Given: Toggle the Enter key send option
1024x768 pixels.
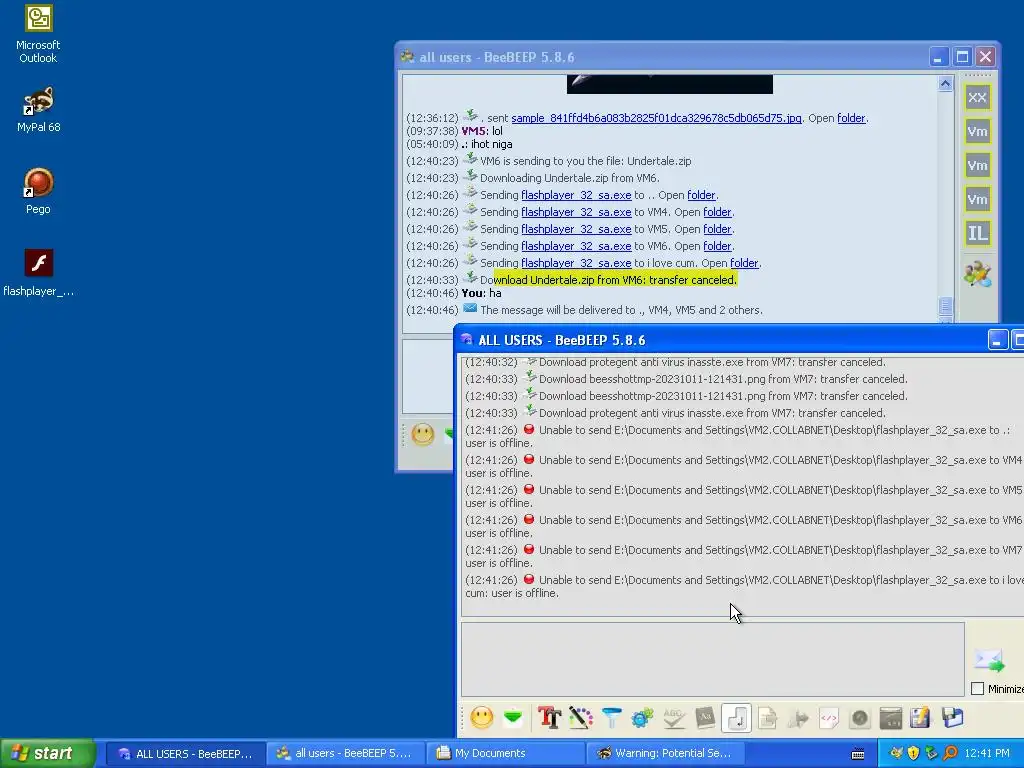Looking at the screenshot, I should [736, 718].
